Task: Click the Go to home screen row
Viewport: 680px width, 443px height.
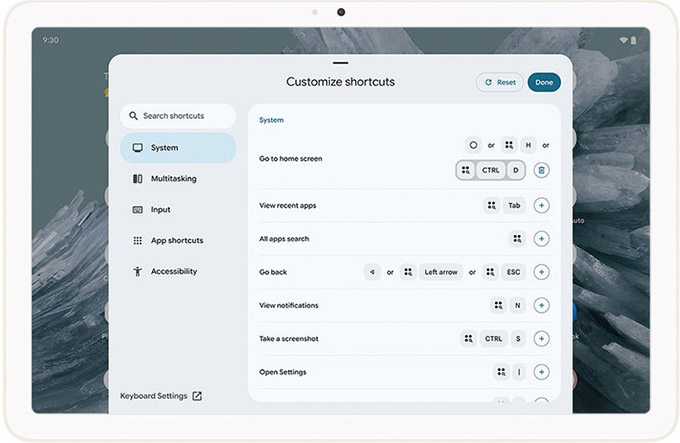Action: pyautogui.click(x=291, y=158)
